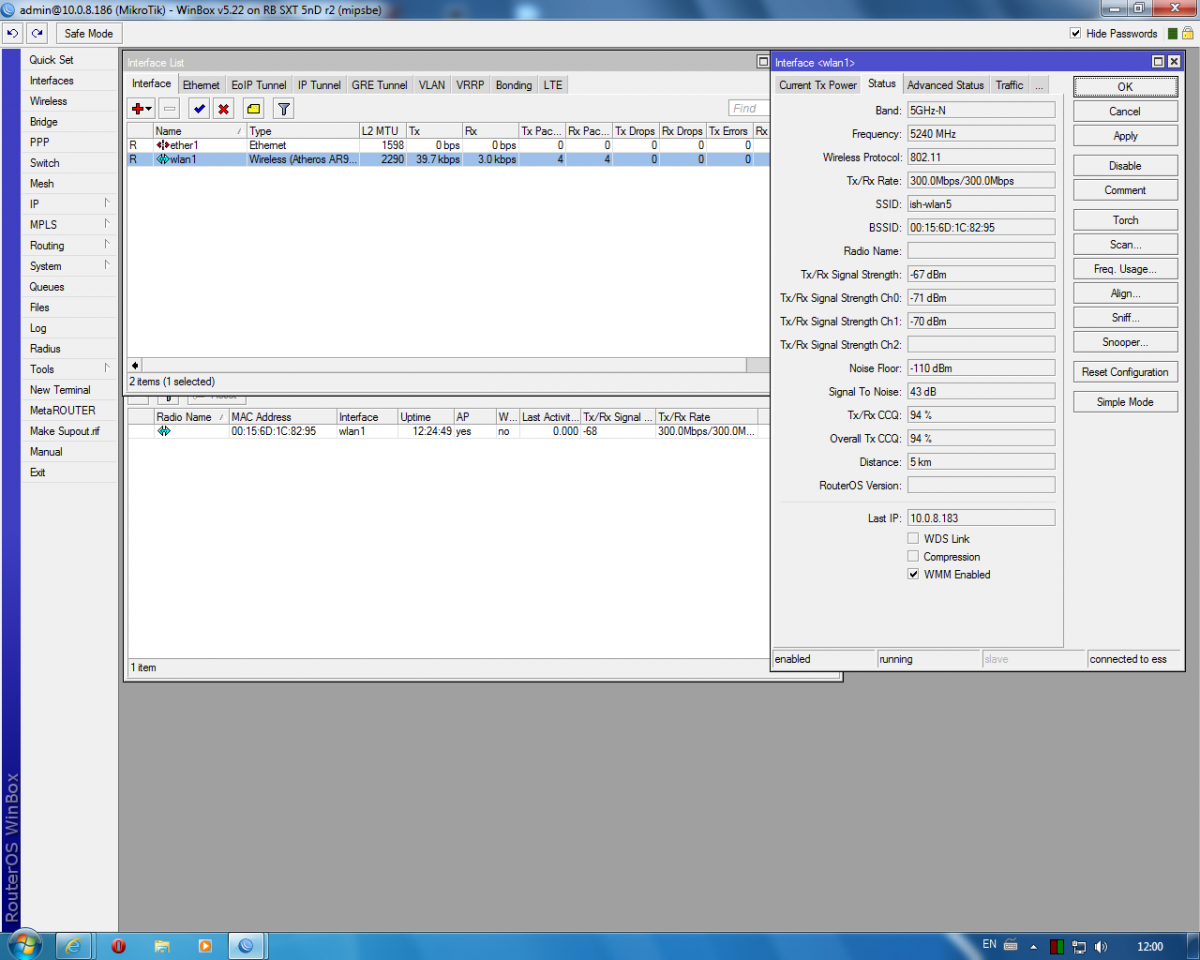Screen dimensions: 1200x960
Task: Open the EoIP Tunnel tab
Action: pyautogui.click(x=258, y=85)
